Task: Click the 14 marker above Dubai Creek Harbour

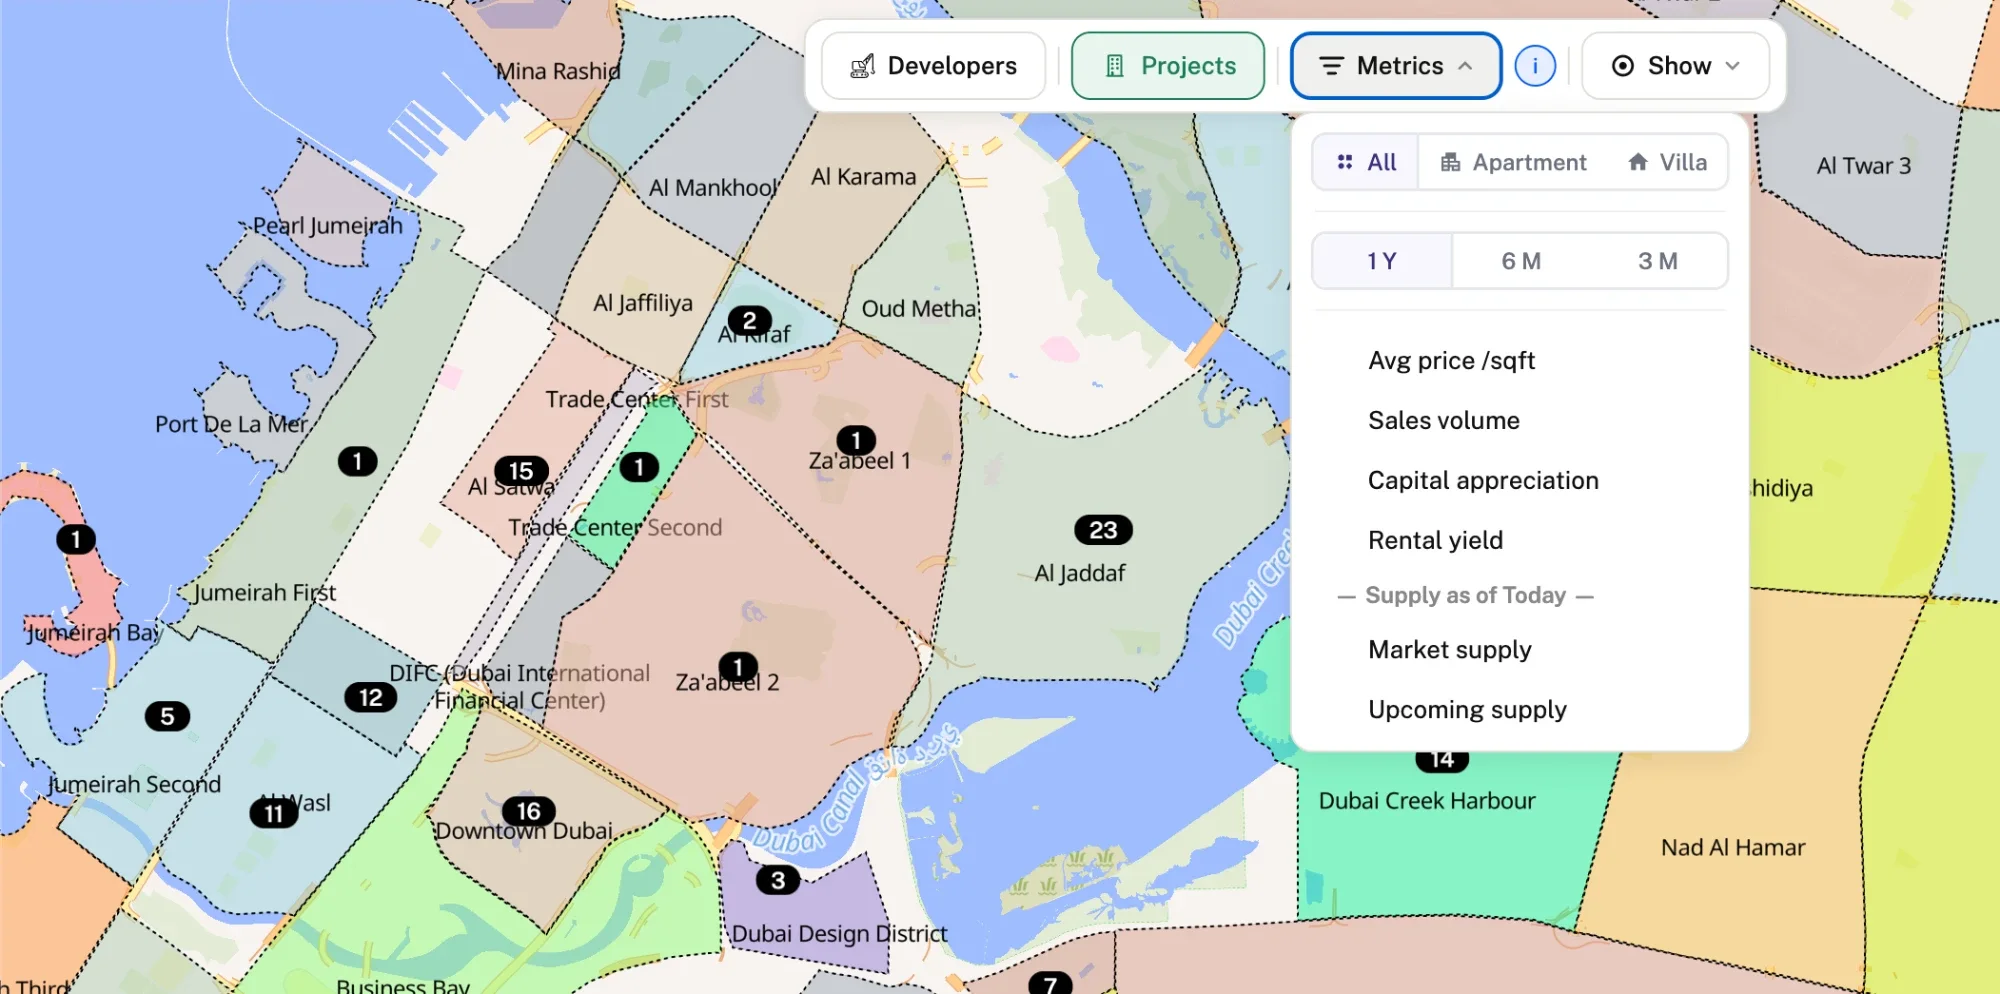Action: click(1442, 760)
